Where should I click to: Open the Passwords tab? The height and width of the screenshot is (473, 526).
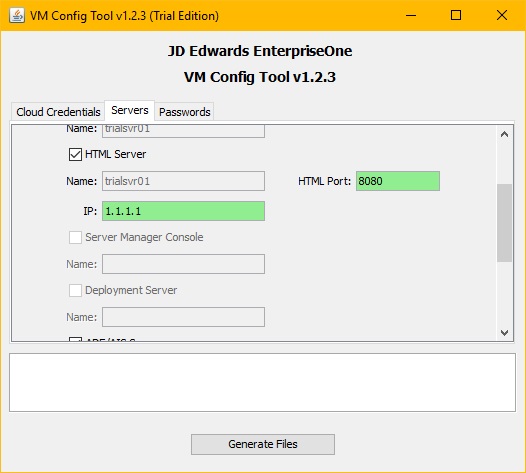[x=185, y=112]
